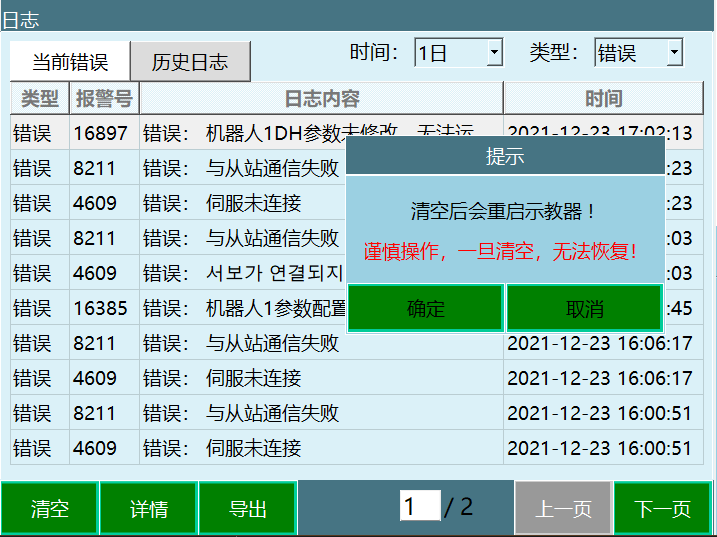Select the 当前错误 tab
This screenshot has width=717, height=537.
70,62
